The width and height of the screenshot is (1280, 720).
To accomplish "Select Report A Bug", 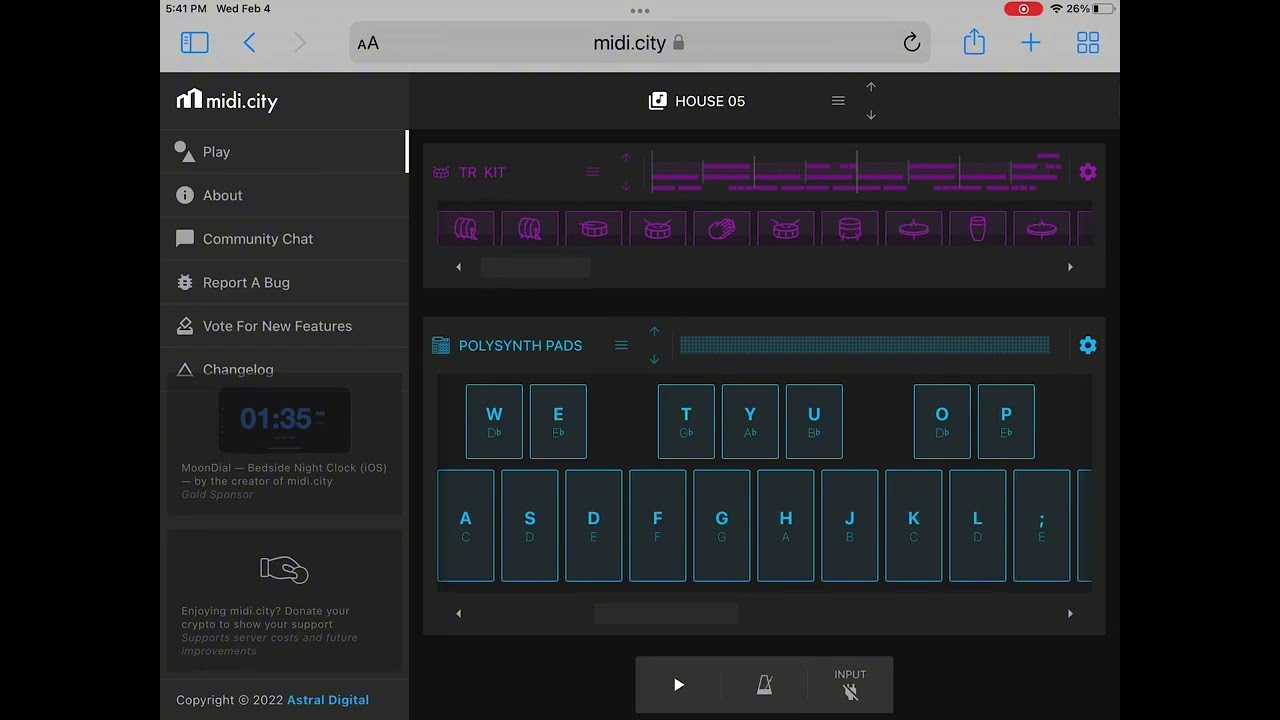I will click(x=284, y=282).
